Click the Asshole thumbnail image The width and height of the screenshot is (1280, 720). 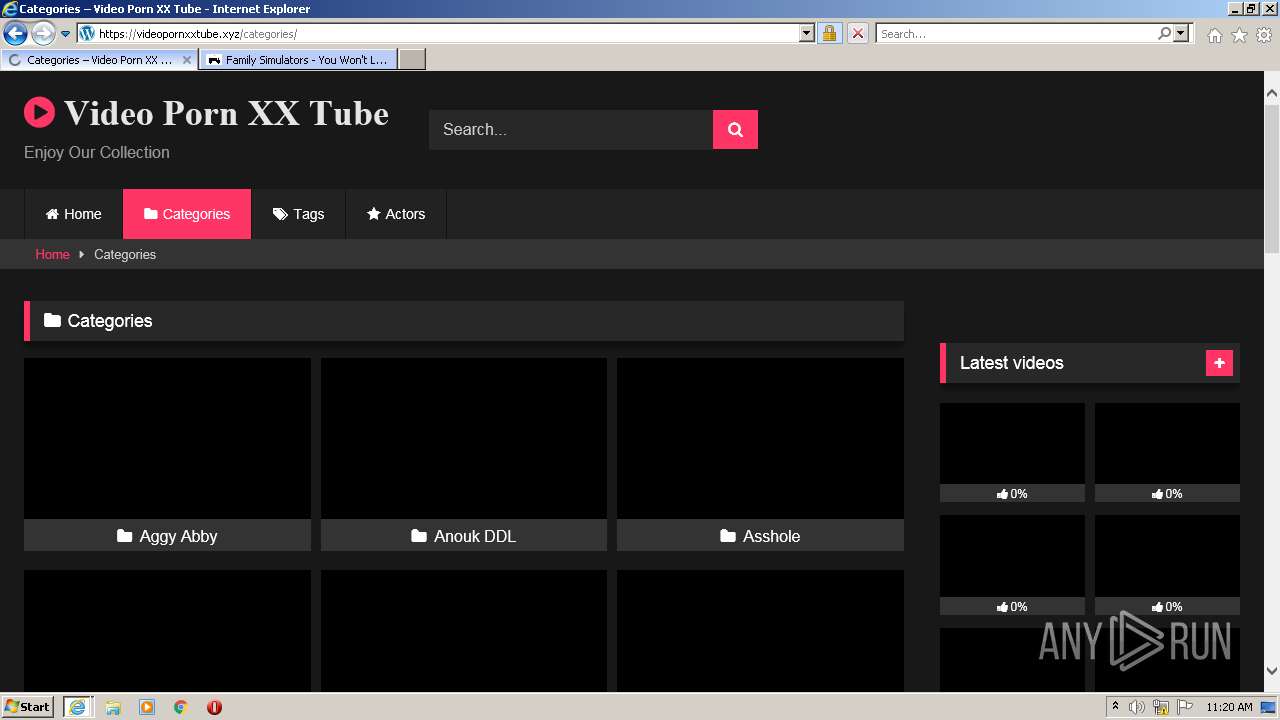[x=760, y=439]
